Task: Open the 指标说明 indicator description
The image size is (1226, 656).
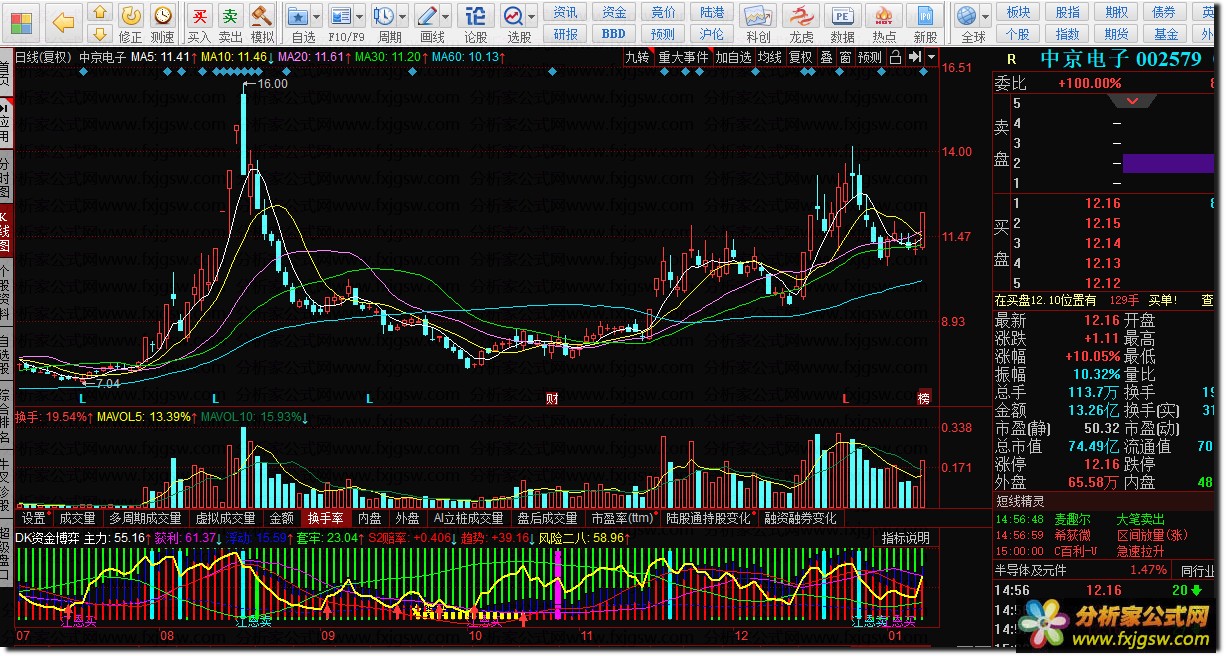Action: pyautogui.click(x=906, y=538)
